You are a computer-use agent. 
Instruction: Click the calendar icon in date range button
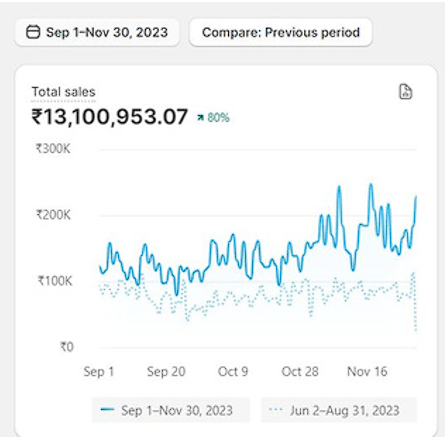[x=33, y=32]
